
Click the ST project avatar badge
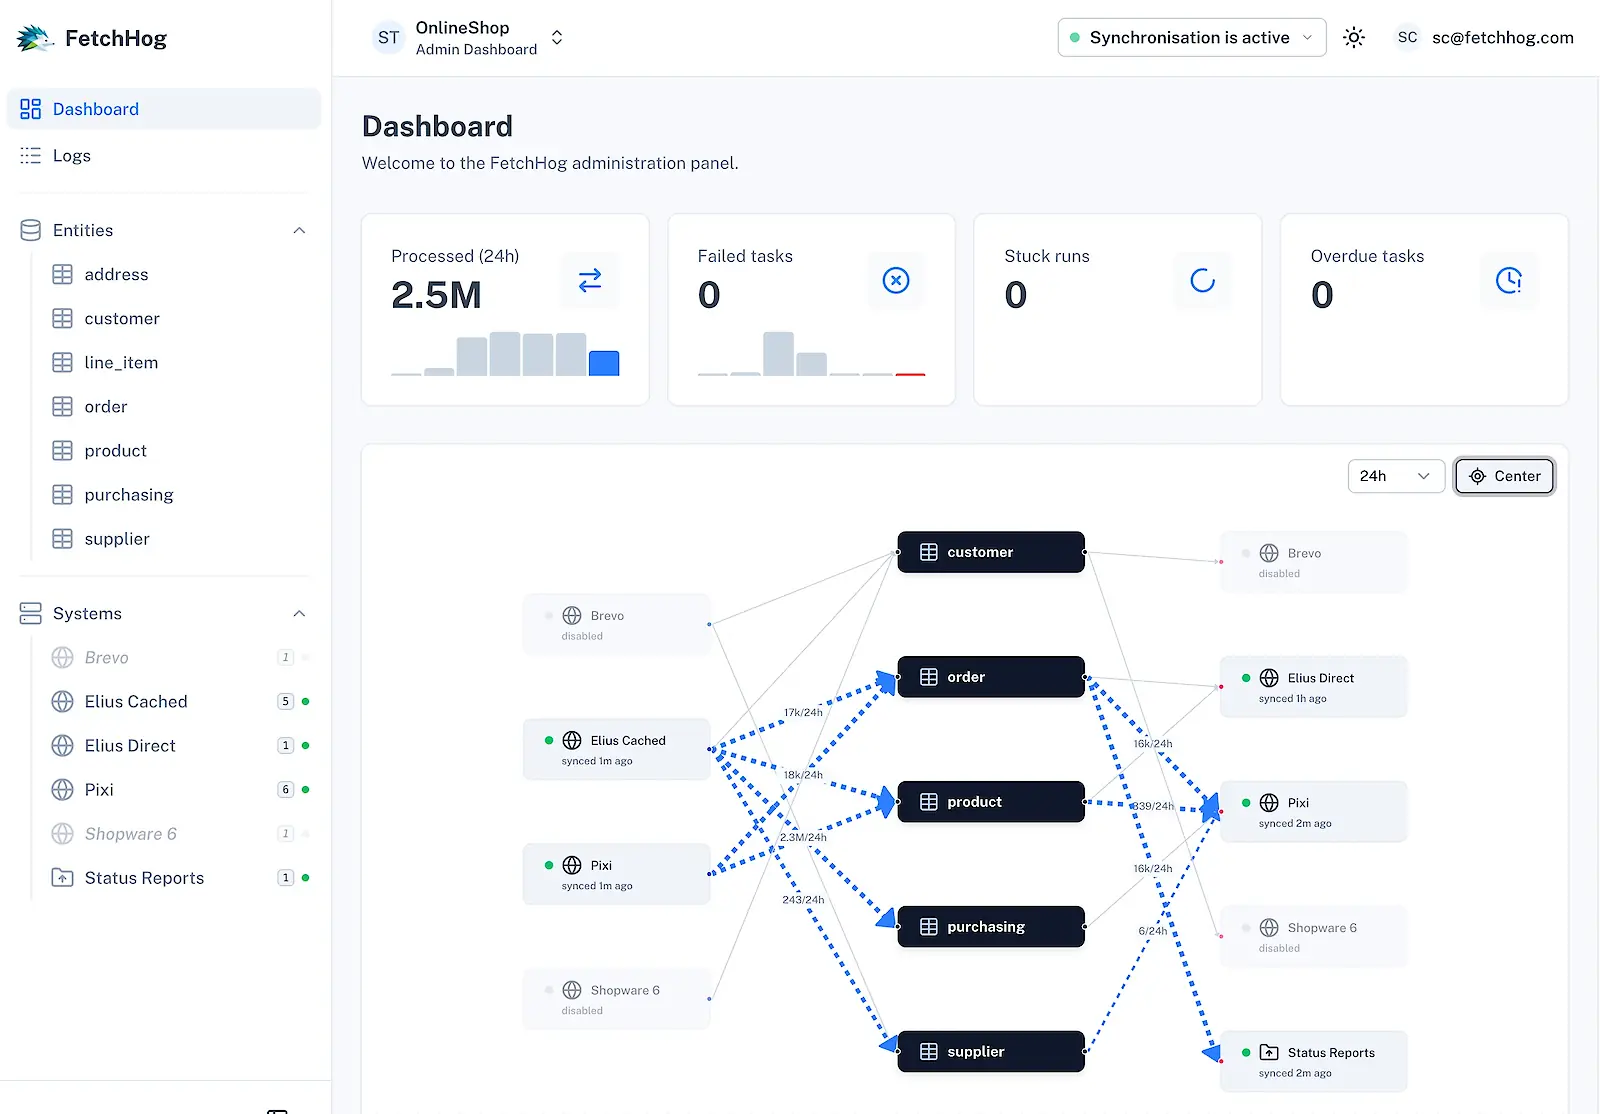tap(388, 38)
